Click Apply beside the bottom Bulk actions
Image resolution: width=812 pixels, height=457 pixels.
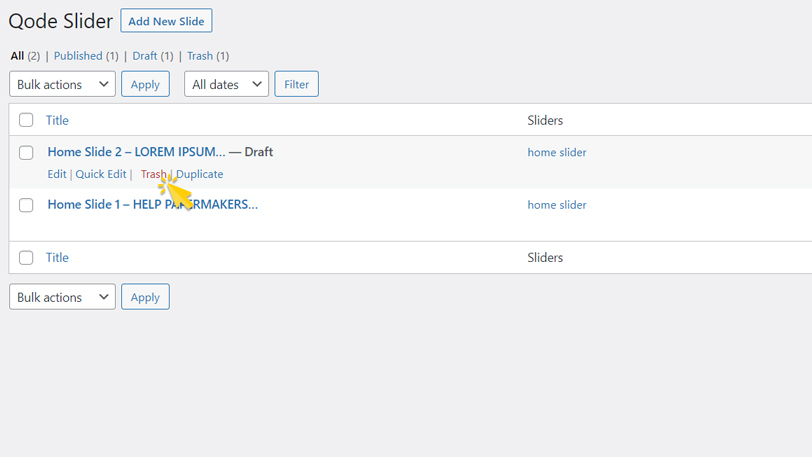tap(145, 297)
